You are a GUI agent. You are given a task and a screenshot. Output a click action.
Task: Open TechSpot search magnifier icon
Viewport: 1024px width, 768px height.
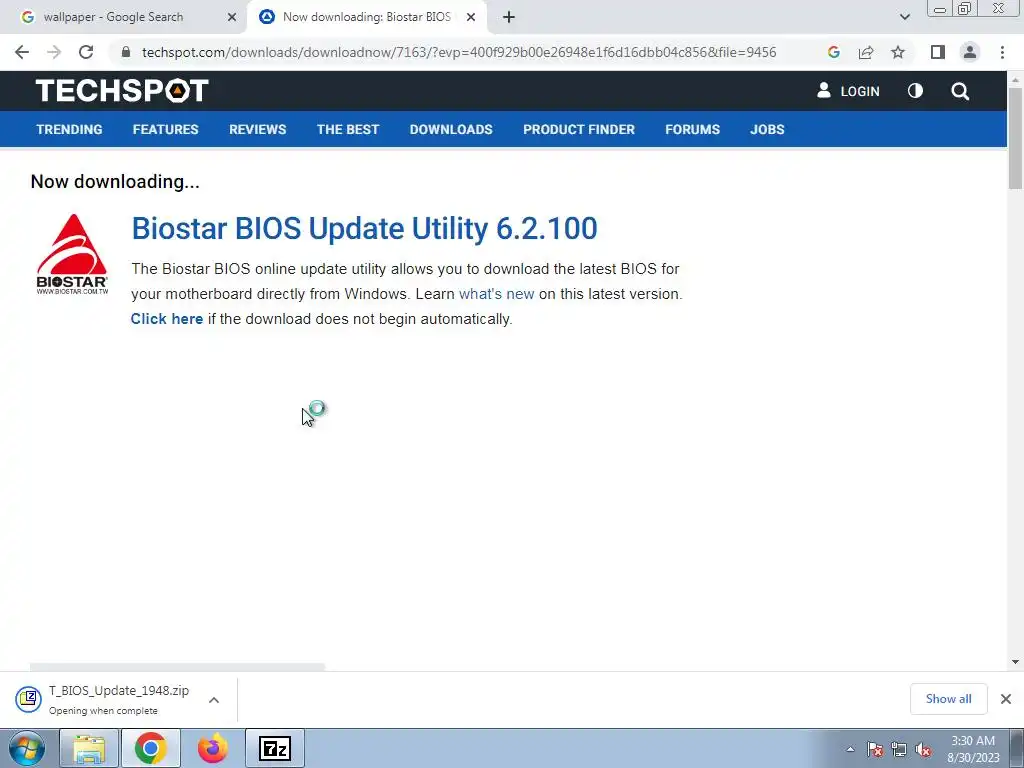959,91
